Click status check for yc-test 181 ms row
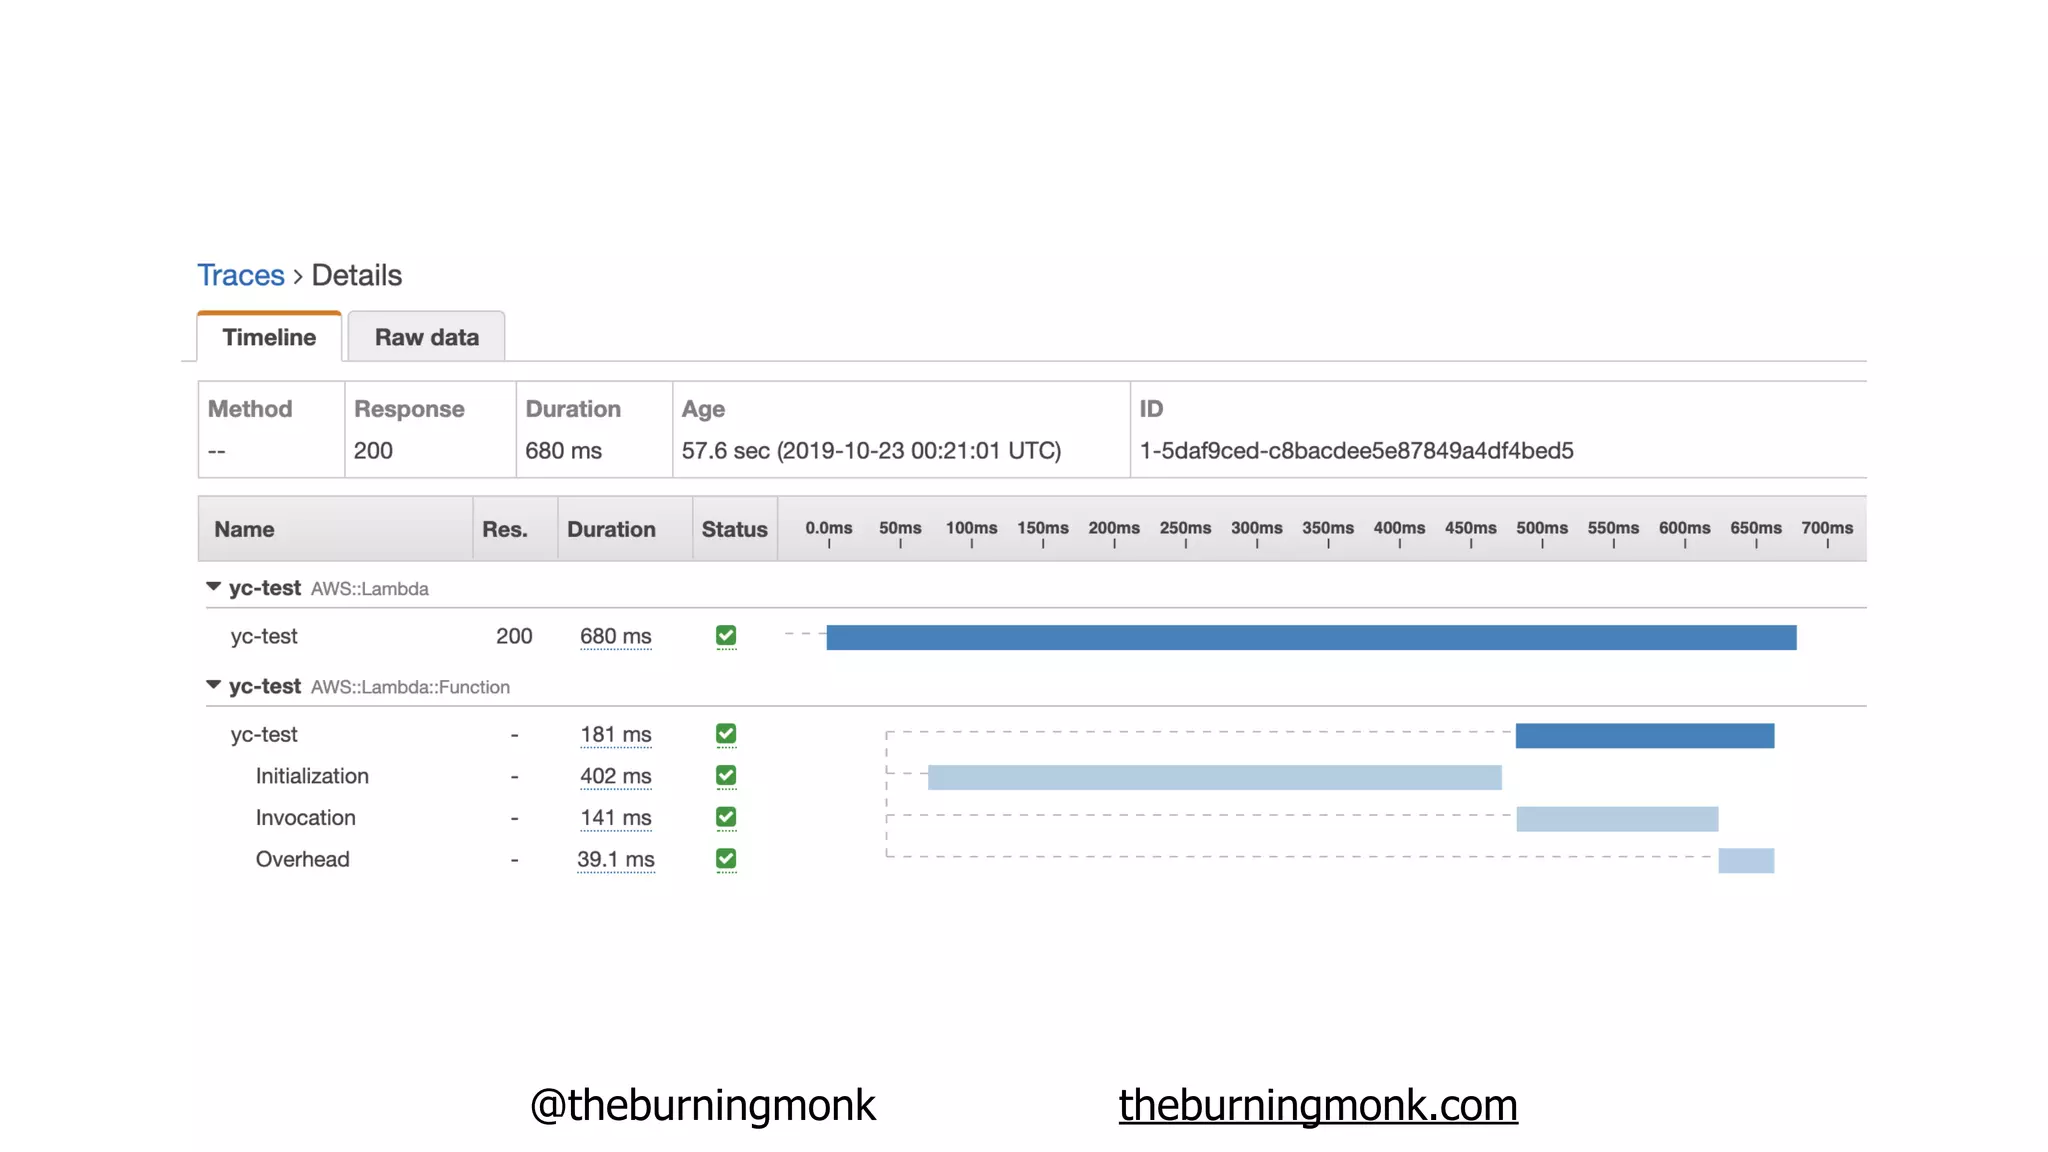Screen dimensions: 2048x1152 726,734
